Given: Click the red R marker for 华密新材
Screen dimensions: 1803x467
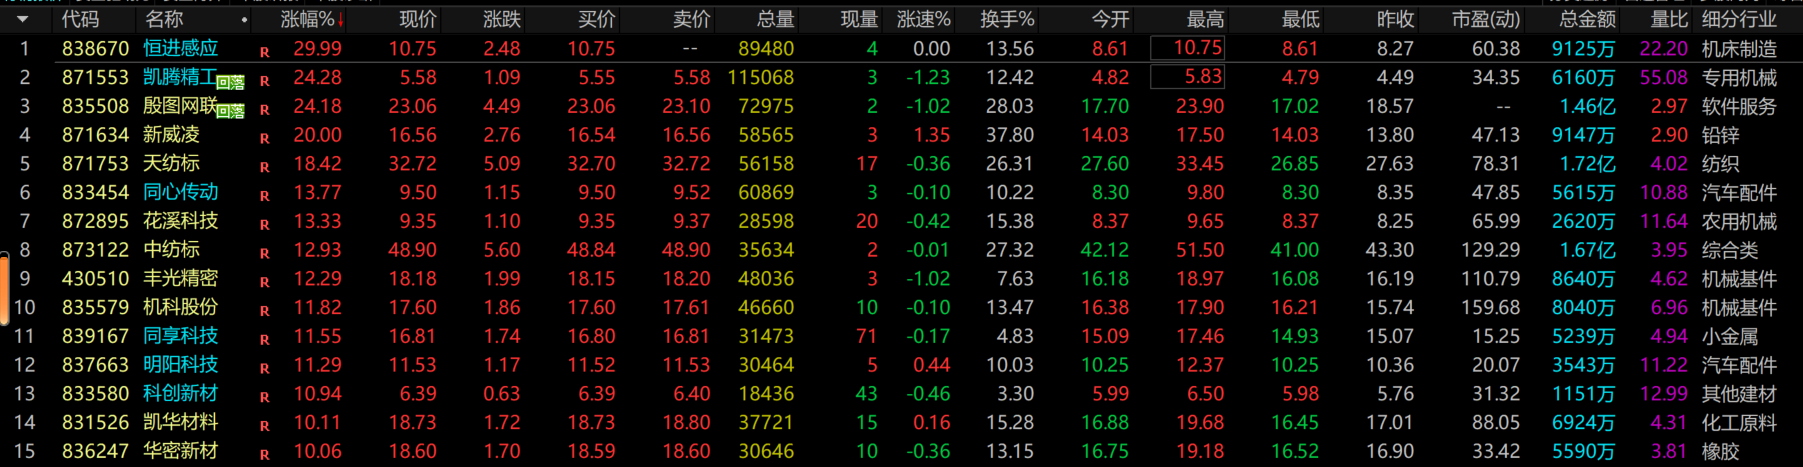Looking at the screenshot, I should 264,455.
